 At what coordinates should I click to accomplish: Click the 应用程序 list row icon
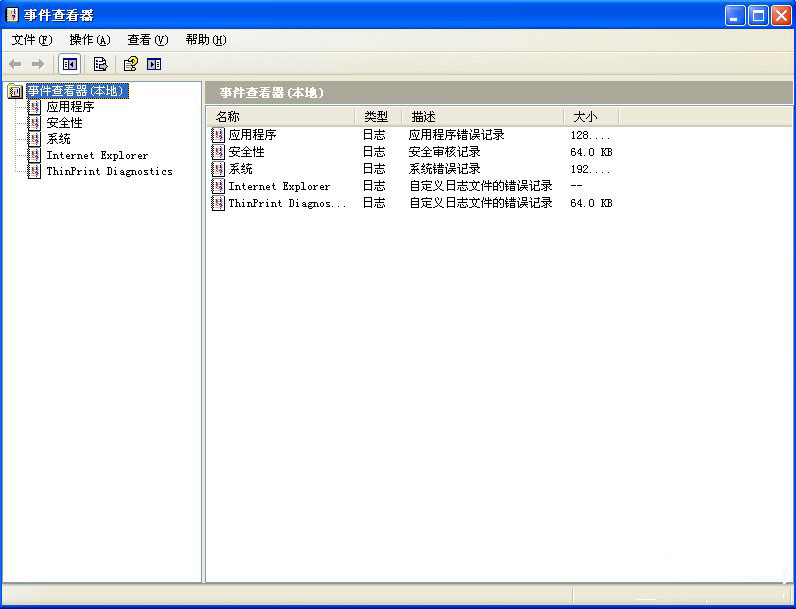[218, 135]
